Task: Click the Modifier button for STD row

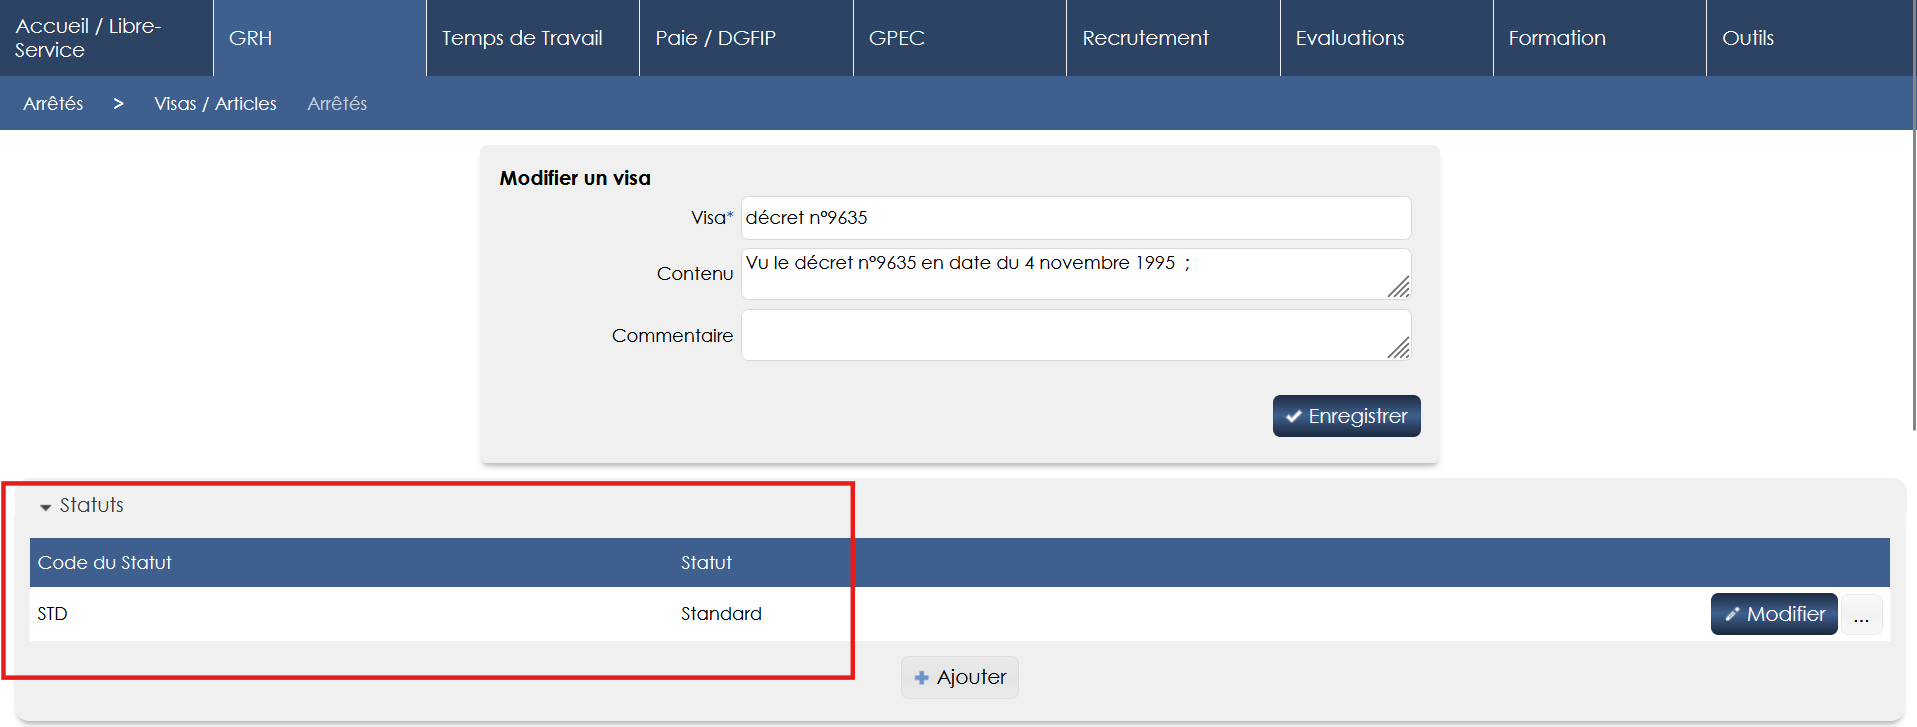Action: tap(1773, 614)
